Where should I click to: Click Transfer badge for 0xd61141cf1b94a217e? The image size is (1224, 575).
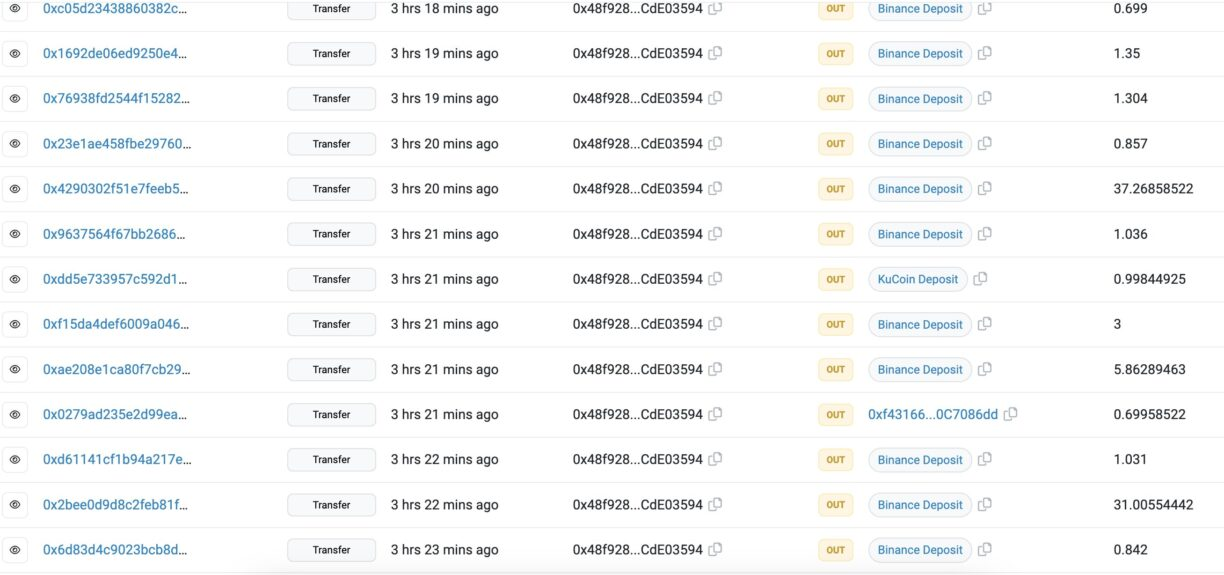pos(331,460)
